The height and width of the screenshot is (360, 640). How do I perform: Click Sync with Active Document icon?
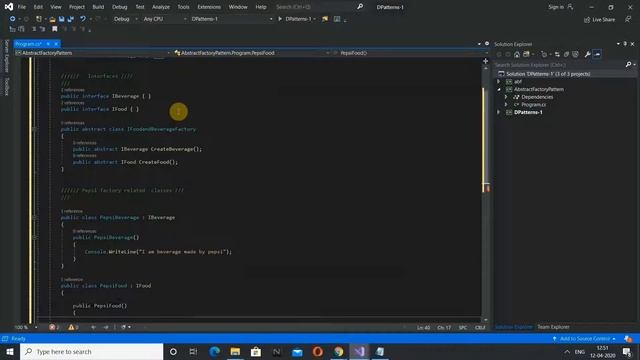coord(557,54)
